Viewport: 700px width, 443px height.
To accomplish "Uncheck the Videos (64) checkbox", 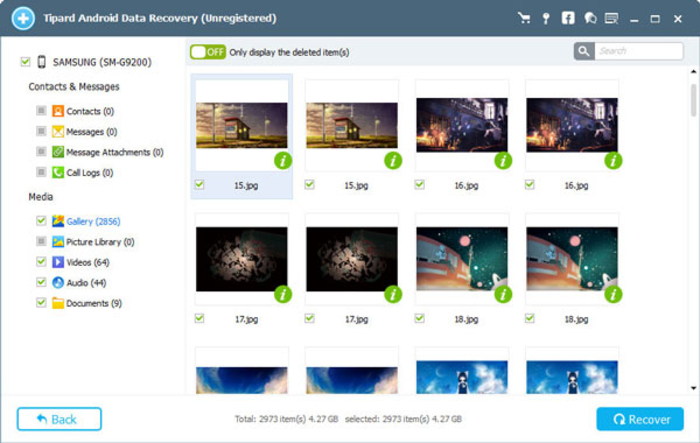I will 41,262.
